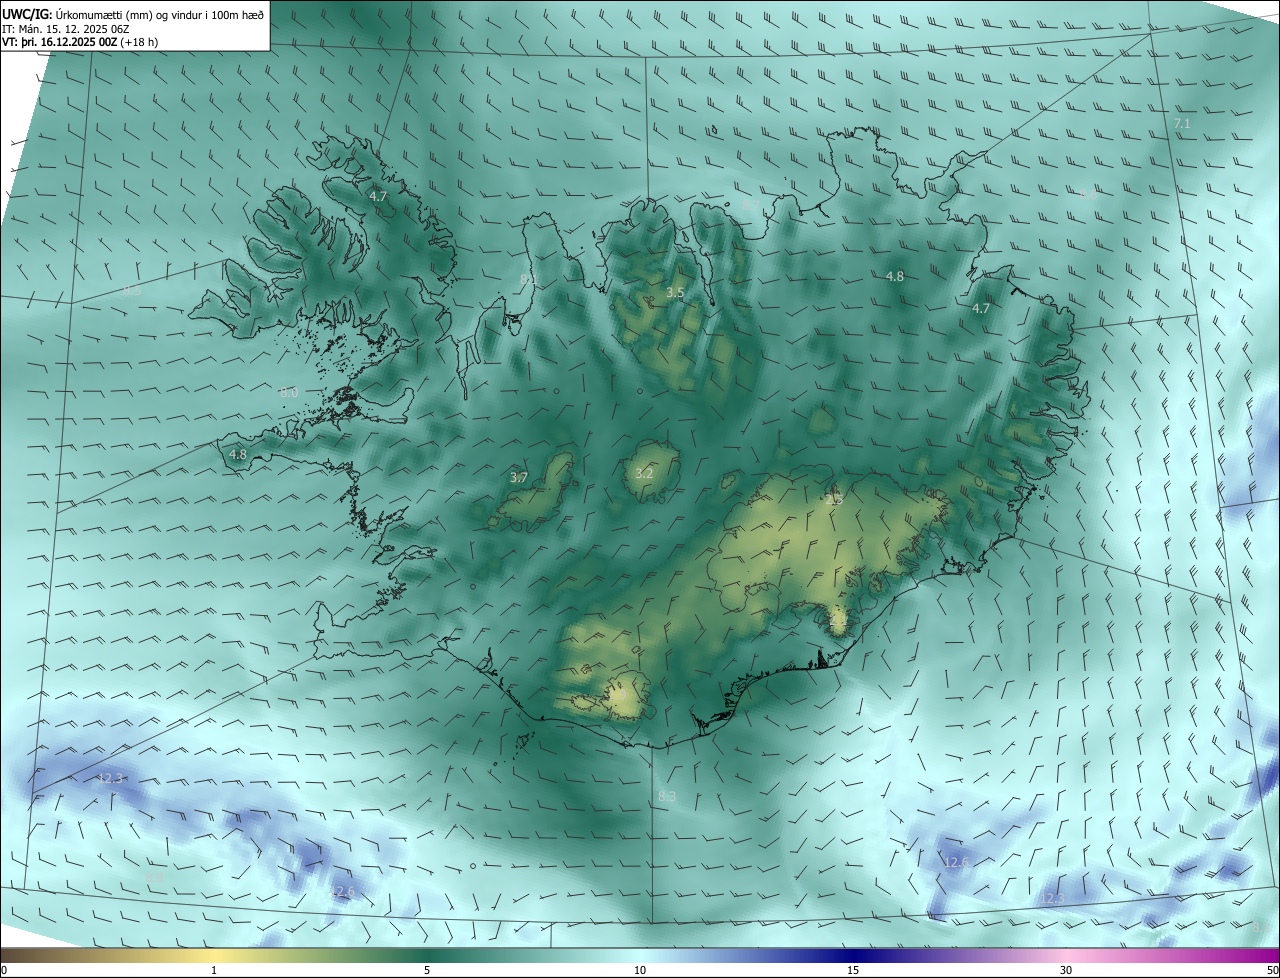Screen dimensions: 1280x978
Task: Click the 4.8 value on Snæfellsnes peninsula
Action: pos(237,454)
